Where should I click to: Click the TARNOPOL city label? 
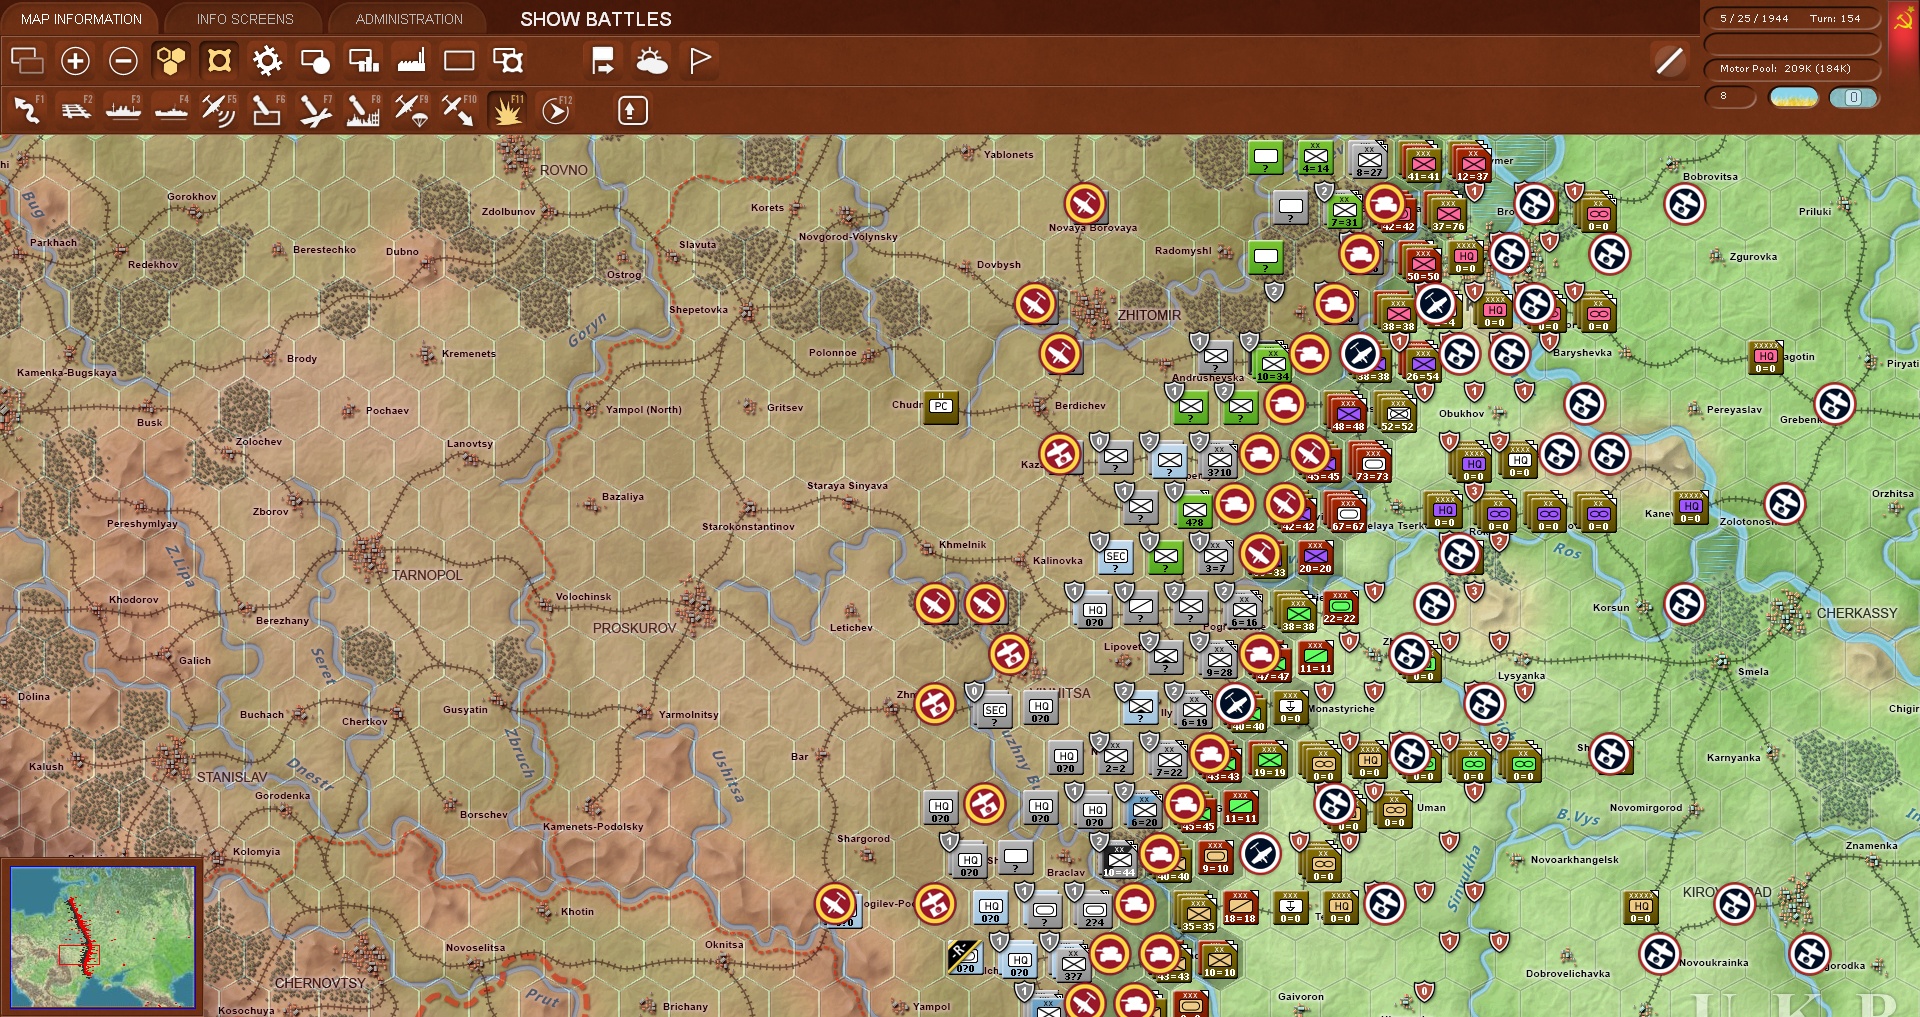427,575
